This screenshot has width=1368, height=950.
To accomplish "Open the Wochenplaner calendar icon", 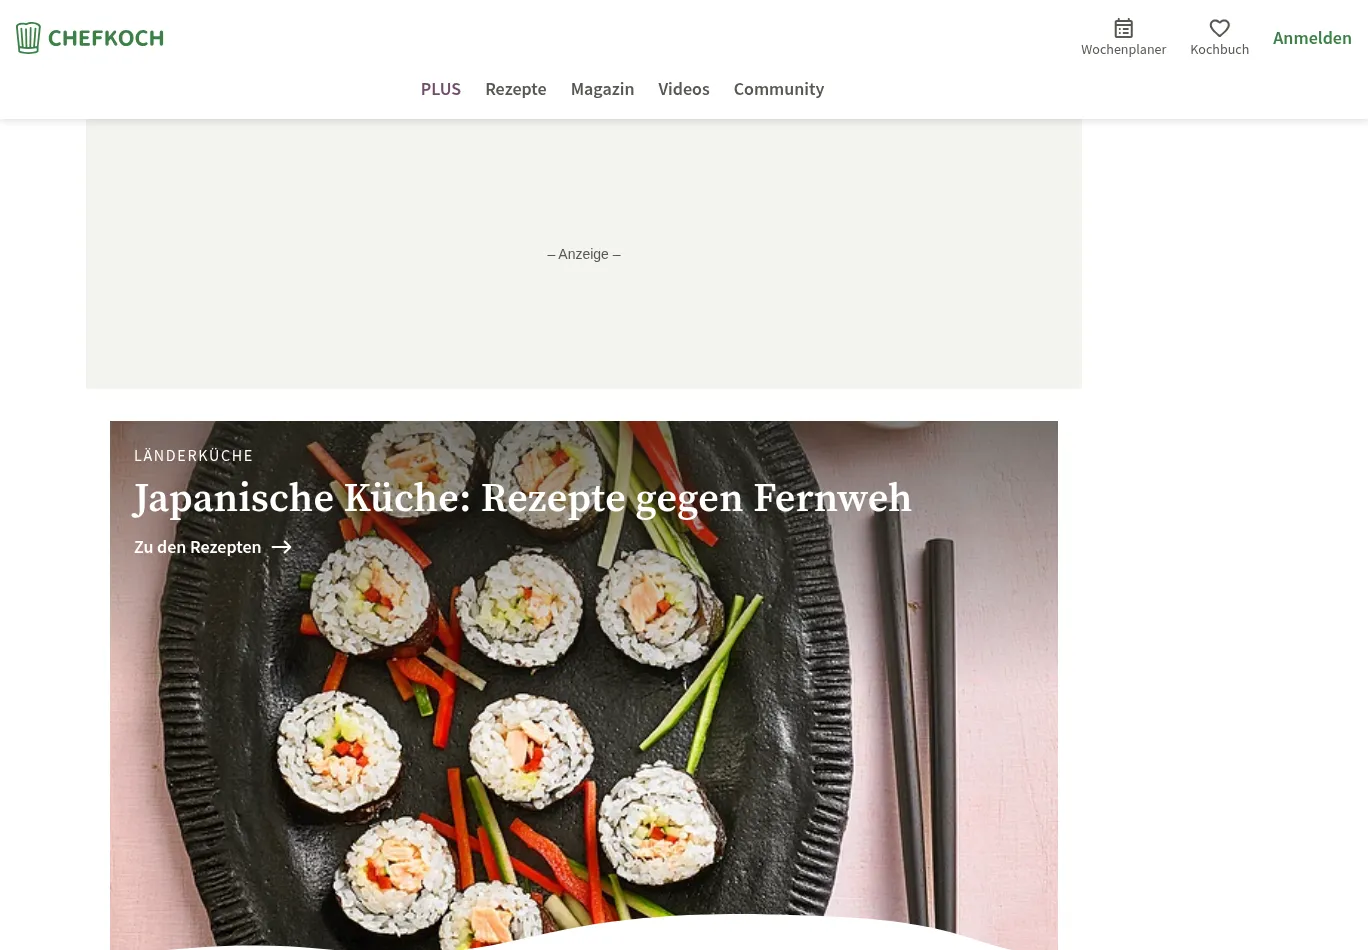I will point(1124,28).
